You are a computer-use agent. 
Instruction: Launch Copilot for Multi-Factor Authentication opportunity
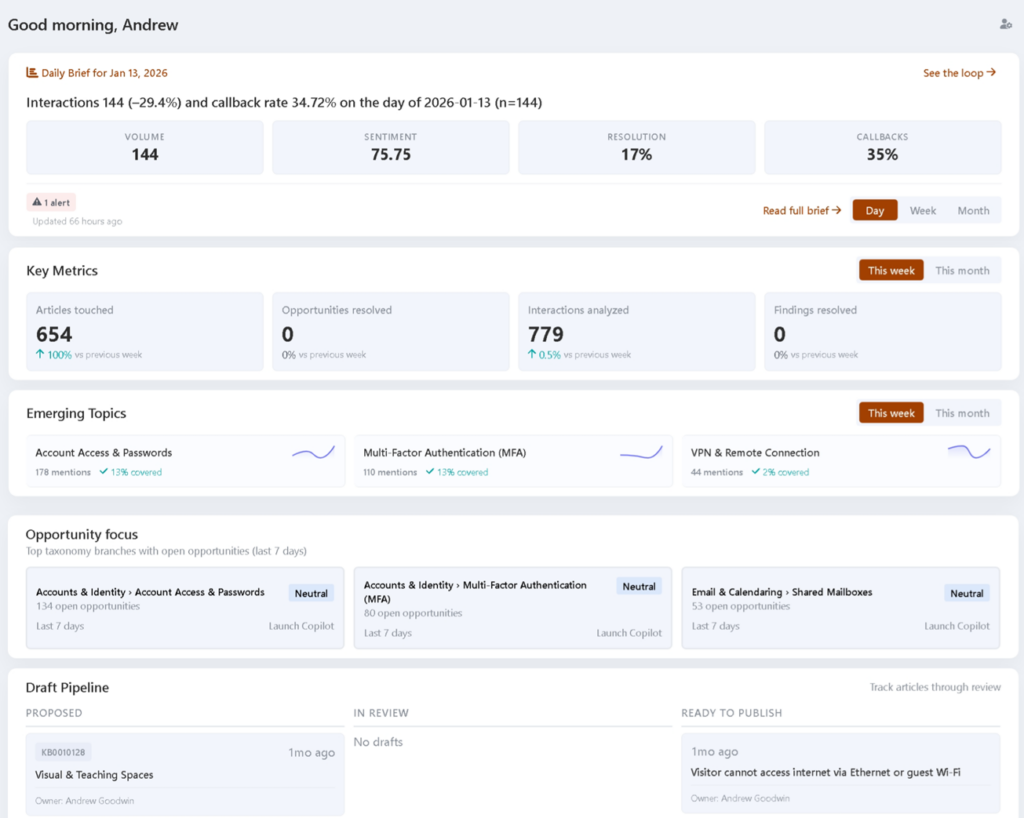(x=629, y=633)
